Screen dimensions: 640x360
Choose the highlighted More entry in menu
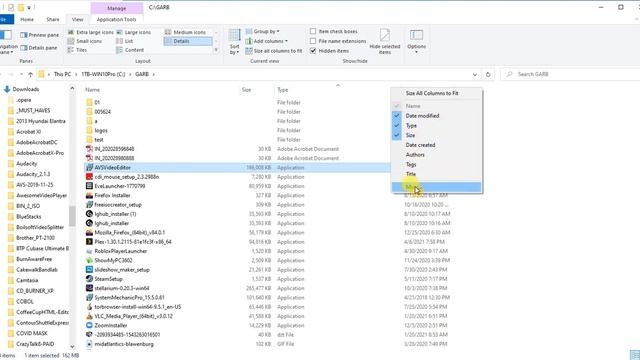[436, 187]
